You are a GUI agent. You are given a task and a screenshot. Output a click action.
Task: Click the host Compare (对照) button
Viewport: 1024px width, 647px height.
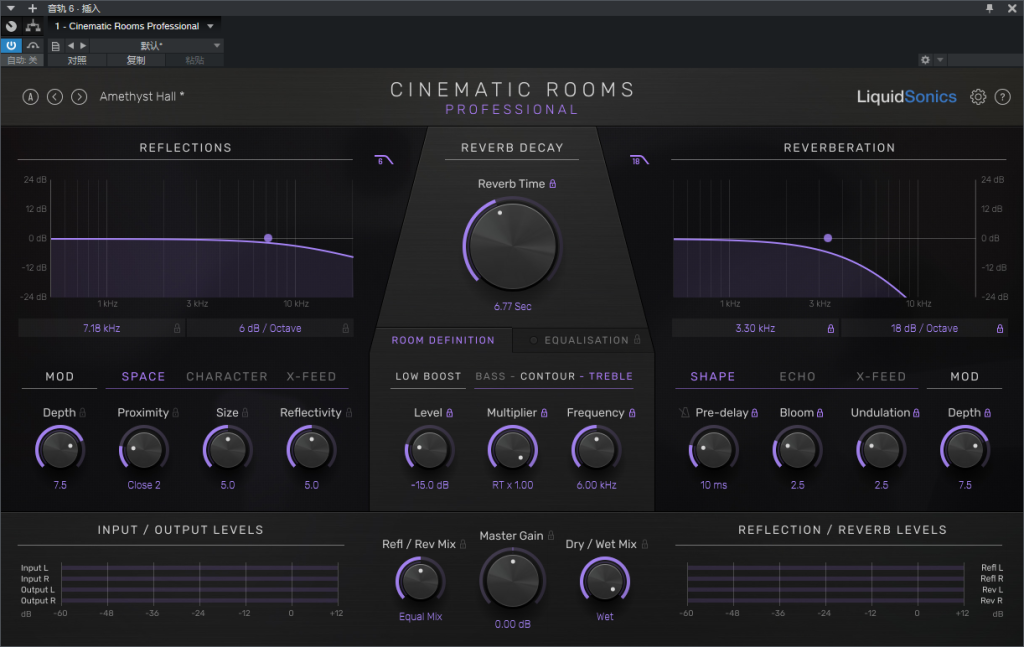click(x=77, y=60)
